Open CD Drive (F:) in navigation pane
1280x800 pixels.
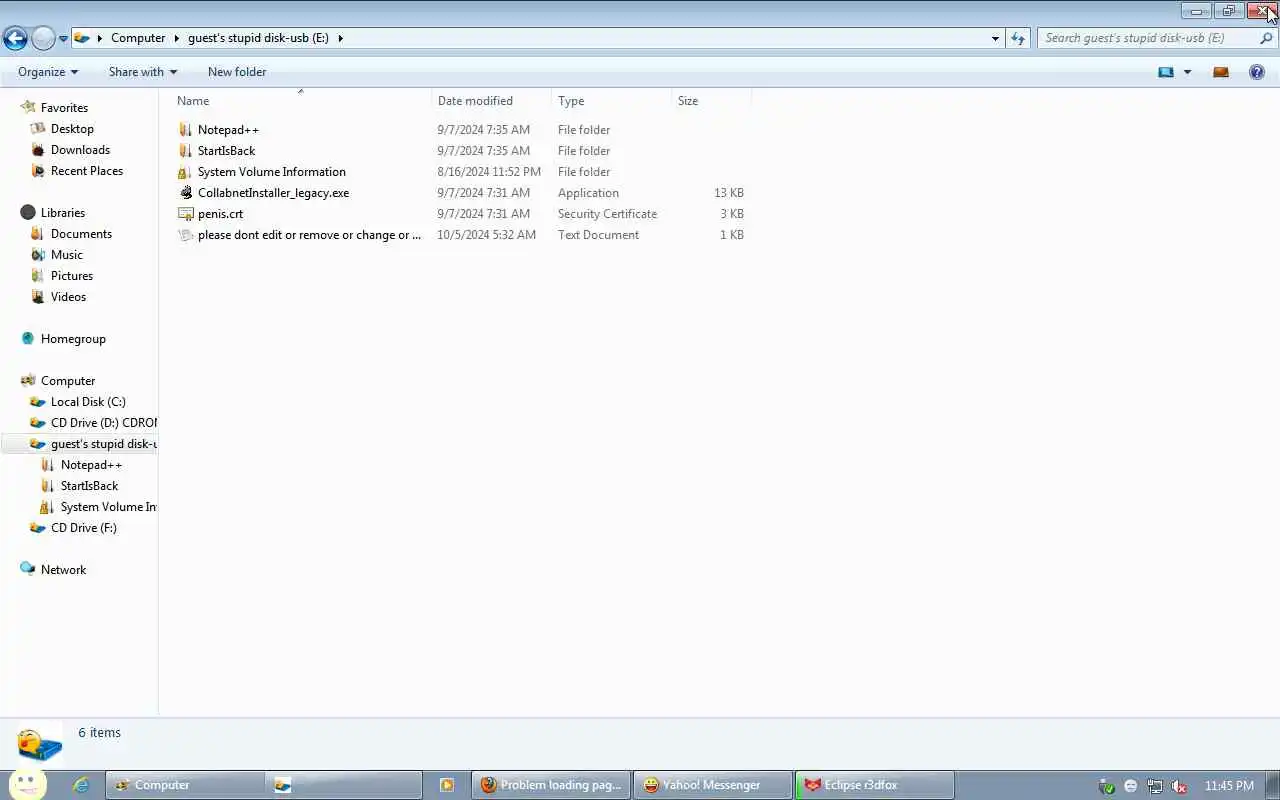click(83, 528)
